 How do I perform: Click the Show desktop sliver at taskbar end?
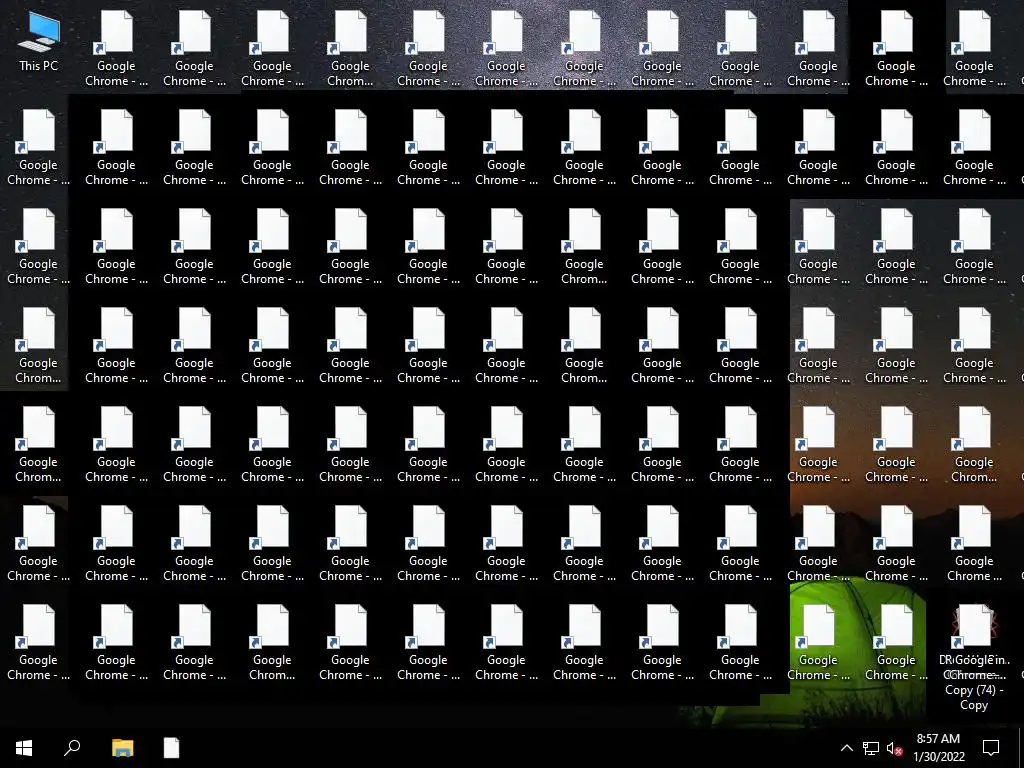click(x=1021, y=748)
